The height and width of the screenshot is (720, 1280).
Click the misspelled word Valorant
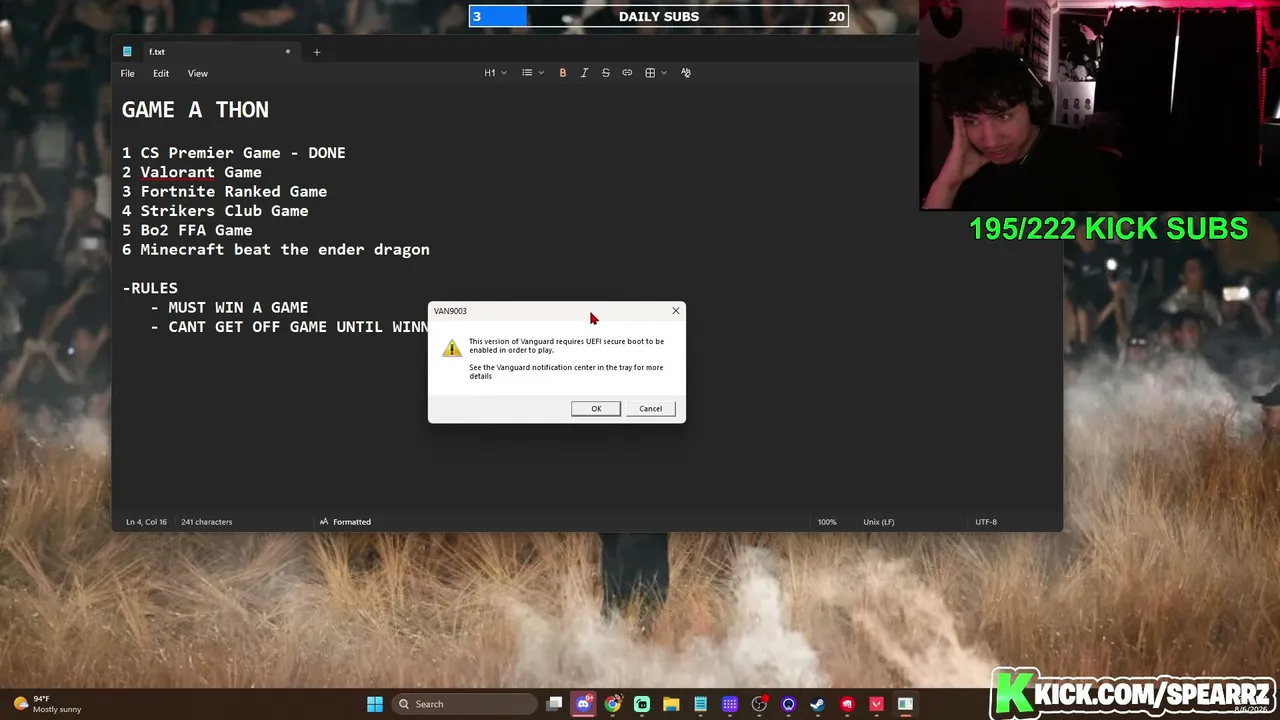pos(177,172)
